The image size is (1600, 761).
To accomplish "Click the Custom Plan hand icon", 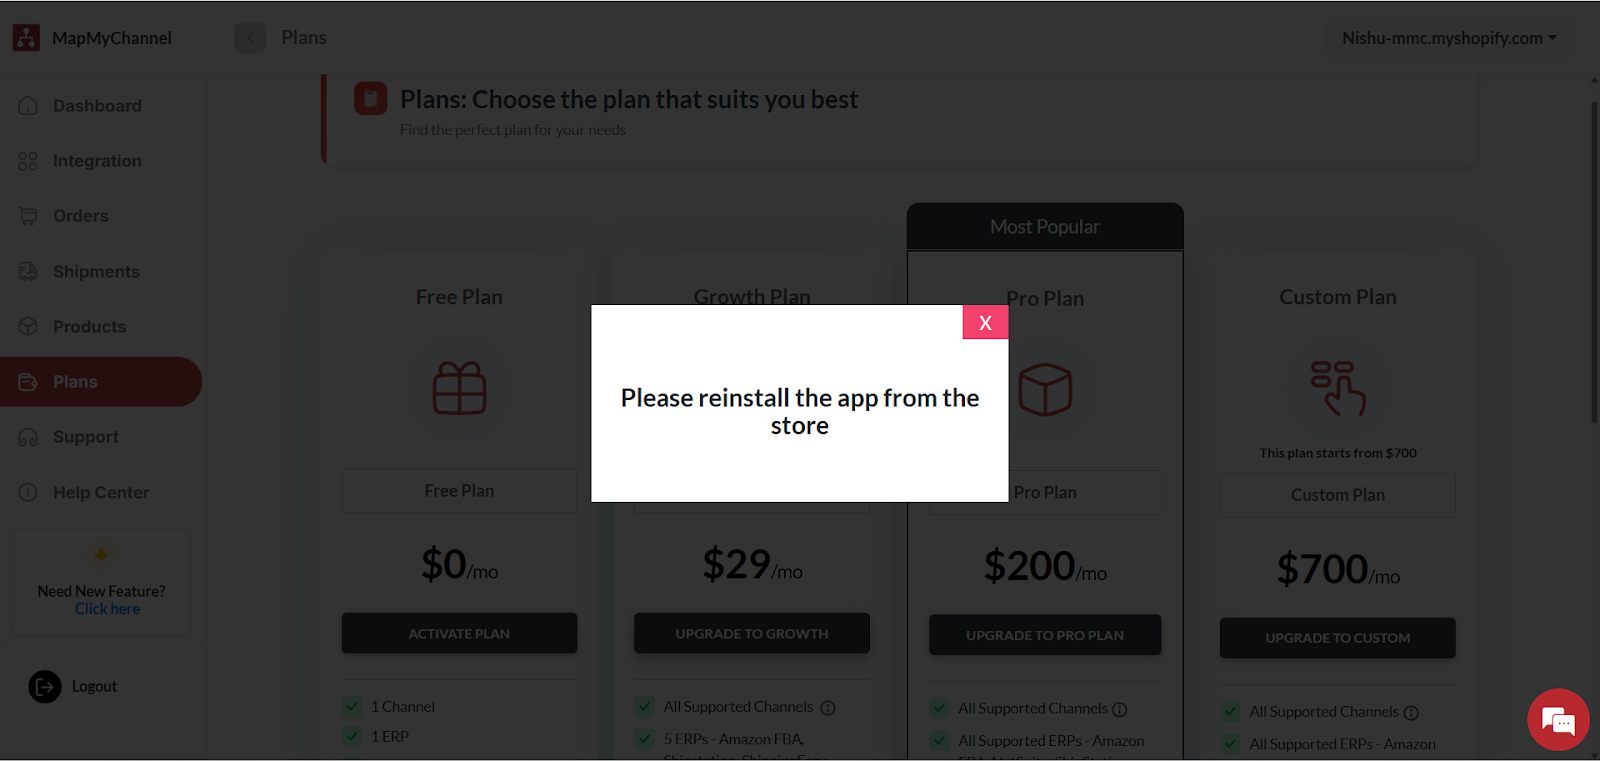I will (1338, 388).
